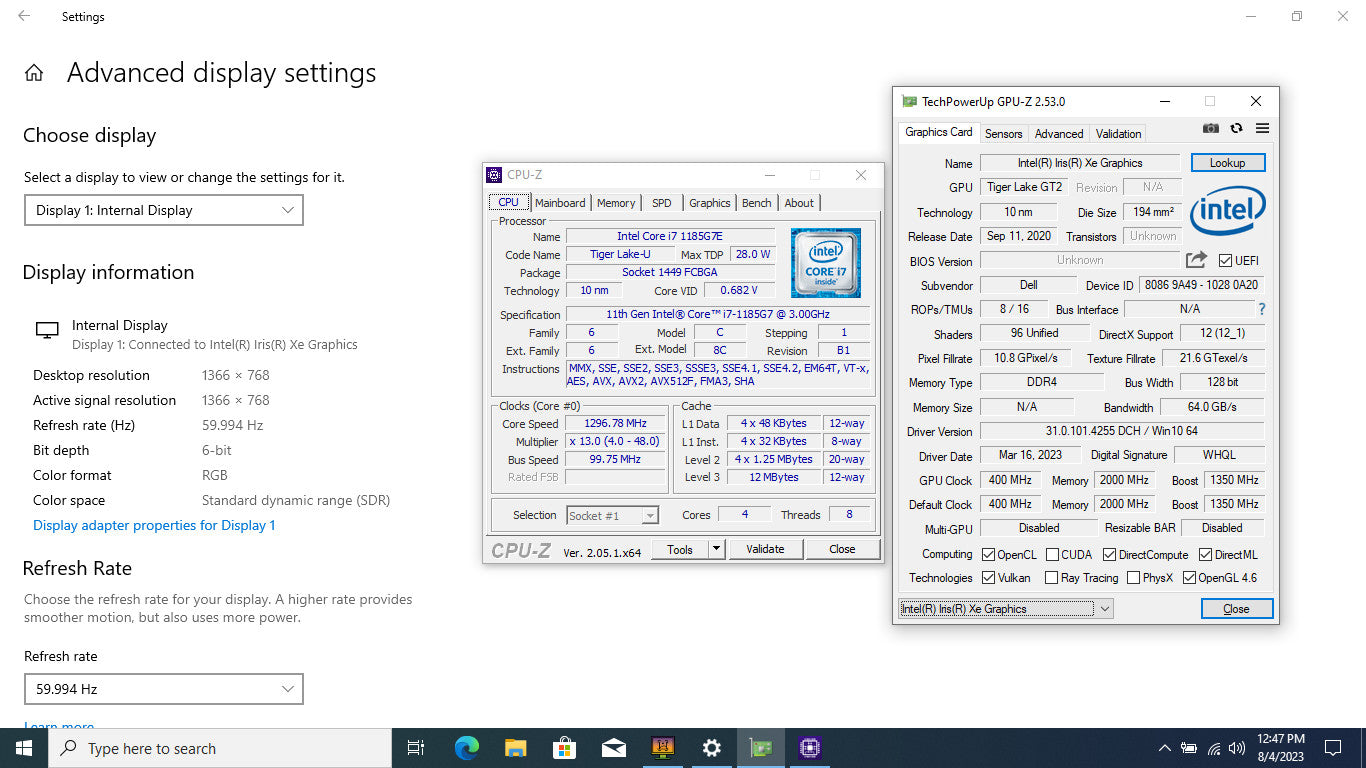Open the Windows Start menu
Viewport: 1366px width, 768px height.
pos(24,748)
